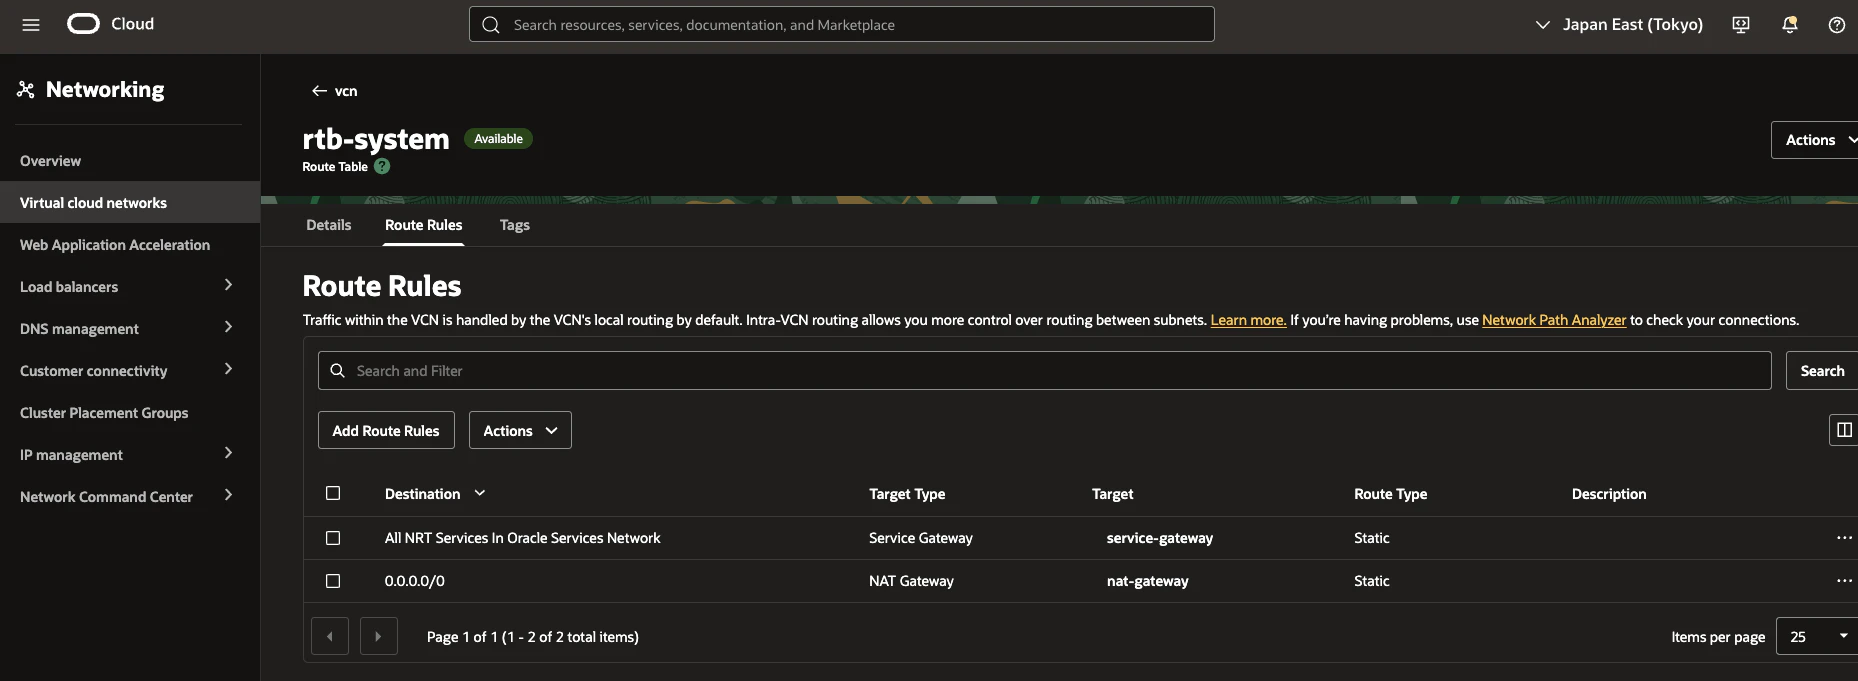Expand Load balancers submenu
Viewport: 1858px width, 681px height.
coord(228,285)
